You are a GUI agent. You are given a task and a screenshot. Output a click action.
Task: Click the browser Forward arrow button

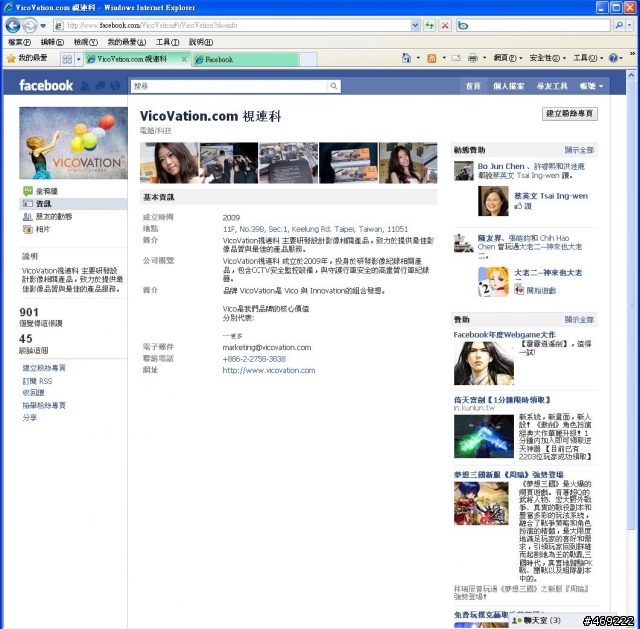(29, 26)
